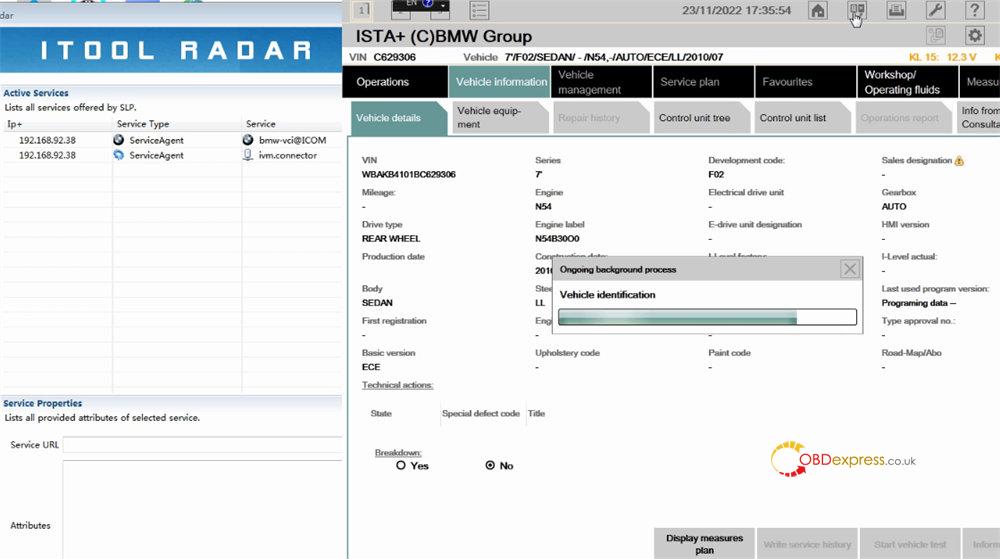Screen dimensions: 1000x559
Task: Click the Display measures plan button
Action: point(704,544)
